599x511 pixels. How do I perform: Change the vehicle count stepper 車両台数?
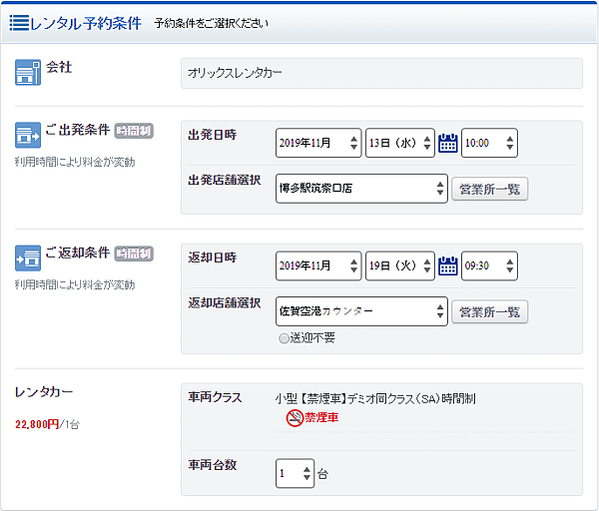pyautogui.click(x=295, y=474)
